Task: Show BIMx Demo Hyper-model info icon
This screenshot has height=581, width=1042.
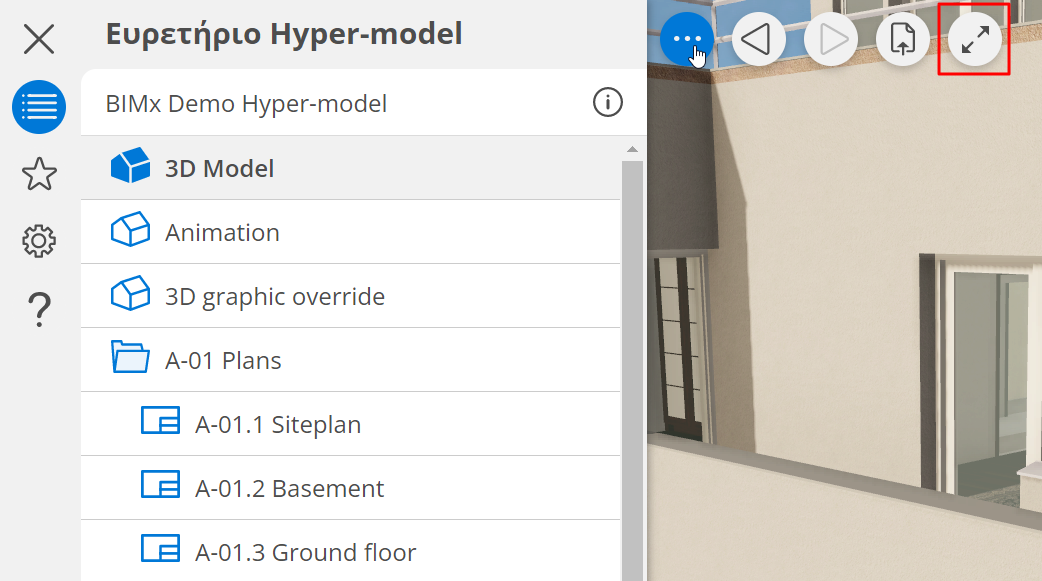Action: point(608,102)
